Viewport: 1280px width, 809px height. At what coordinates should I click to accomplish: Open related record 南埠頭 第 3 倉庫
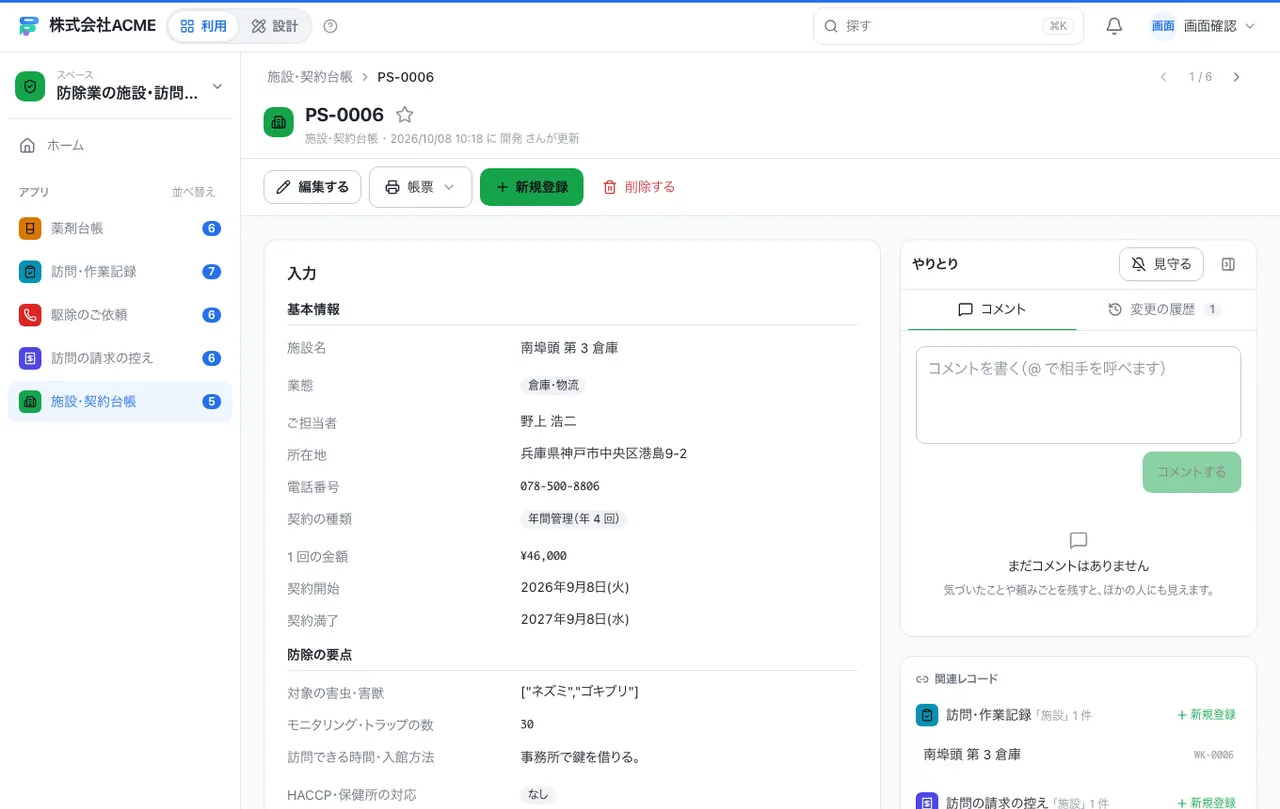point(1078,755)
